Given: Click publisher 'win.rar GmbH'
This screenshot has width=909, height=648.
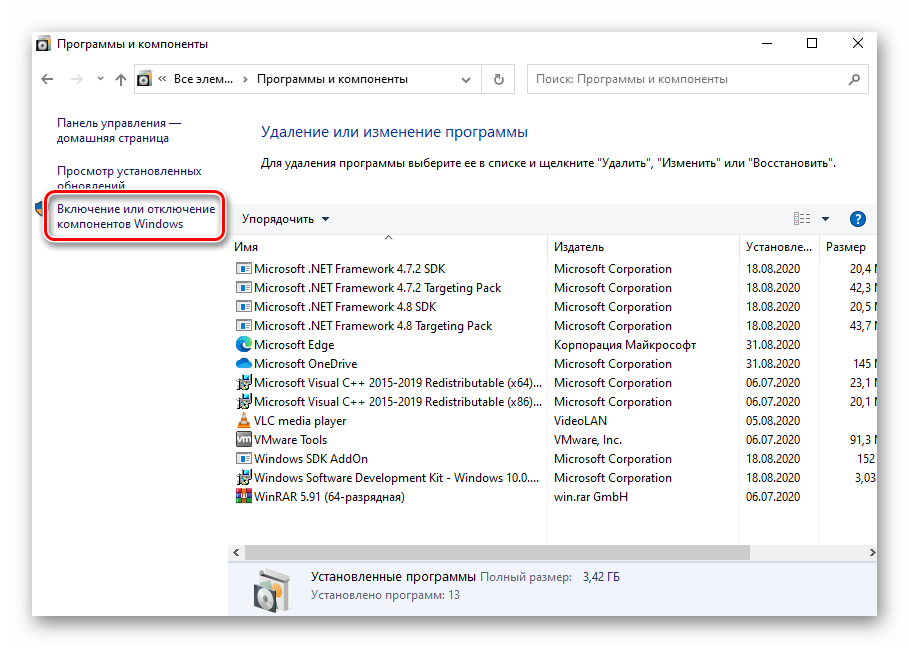Looking at the screenshot, I should 591,497.
